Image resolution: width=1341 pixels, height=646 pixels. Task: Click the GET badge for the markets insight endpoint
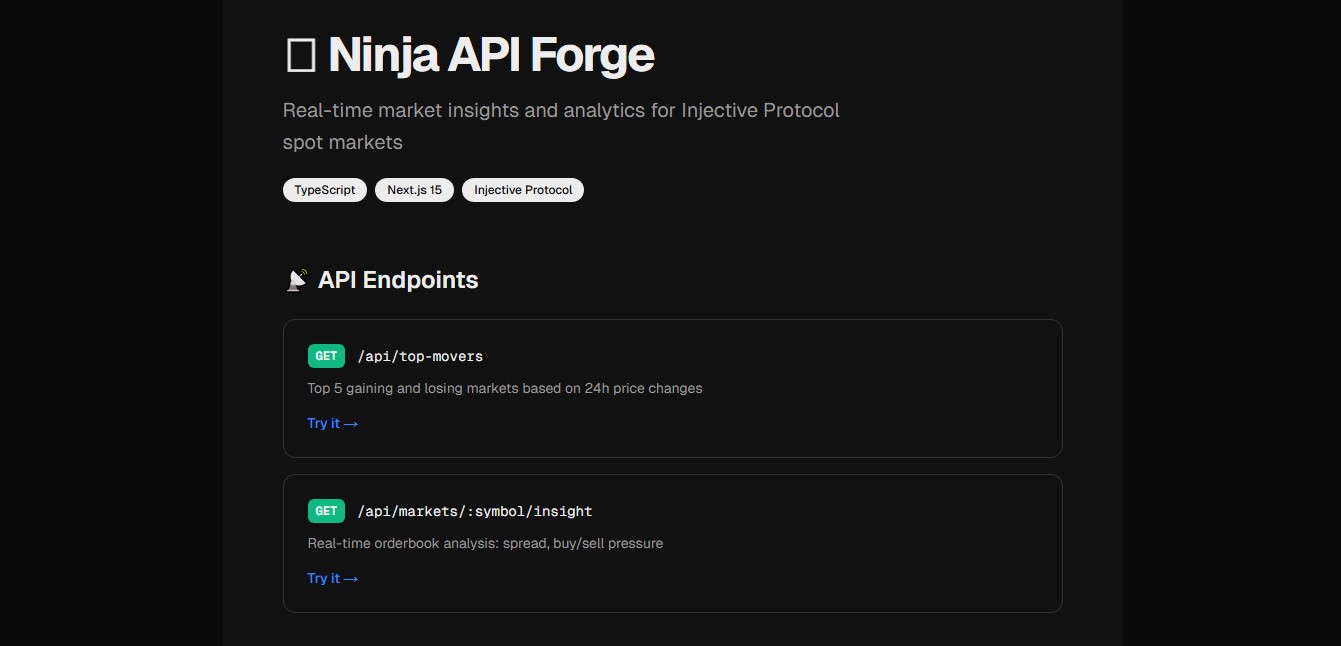click(326, 511)
